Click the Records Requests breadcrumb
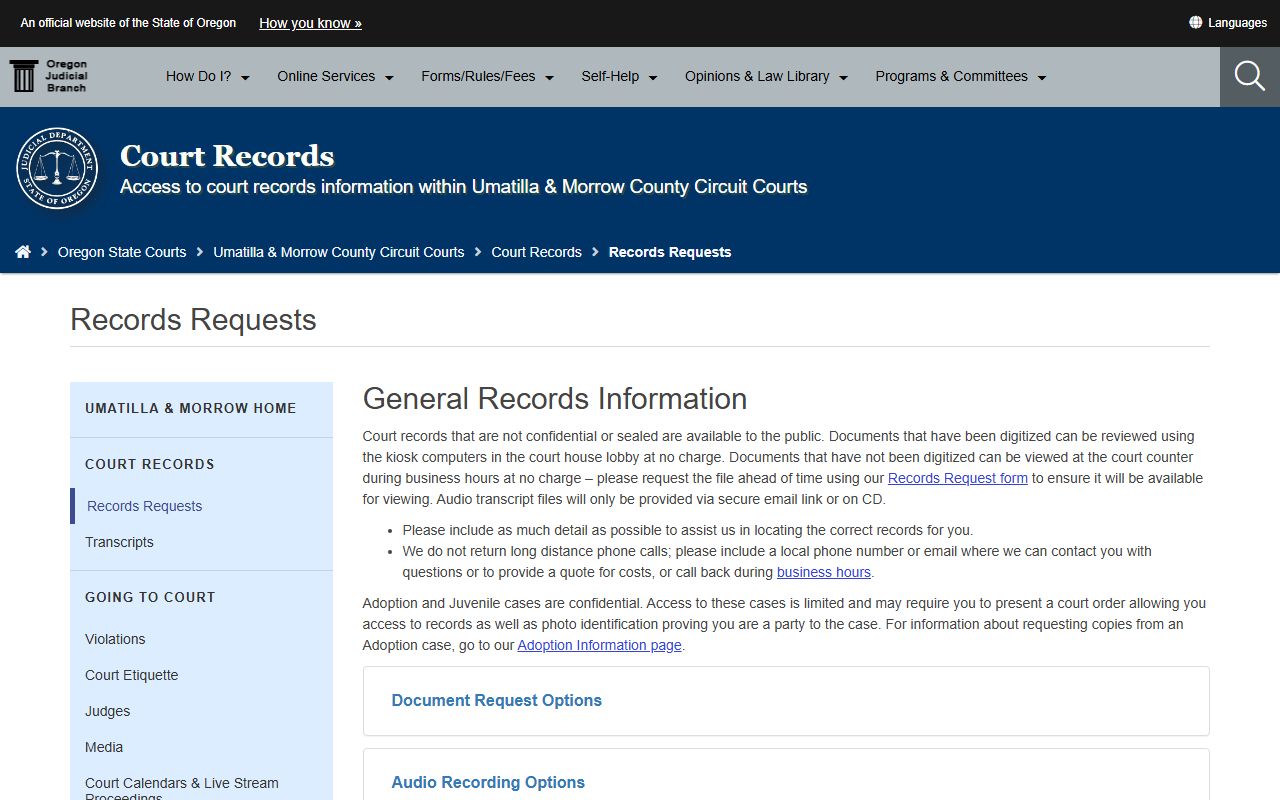The width and height of the screenshot is (1280, 800). tap(670, 252)
